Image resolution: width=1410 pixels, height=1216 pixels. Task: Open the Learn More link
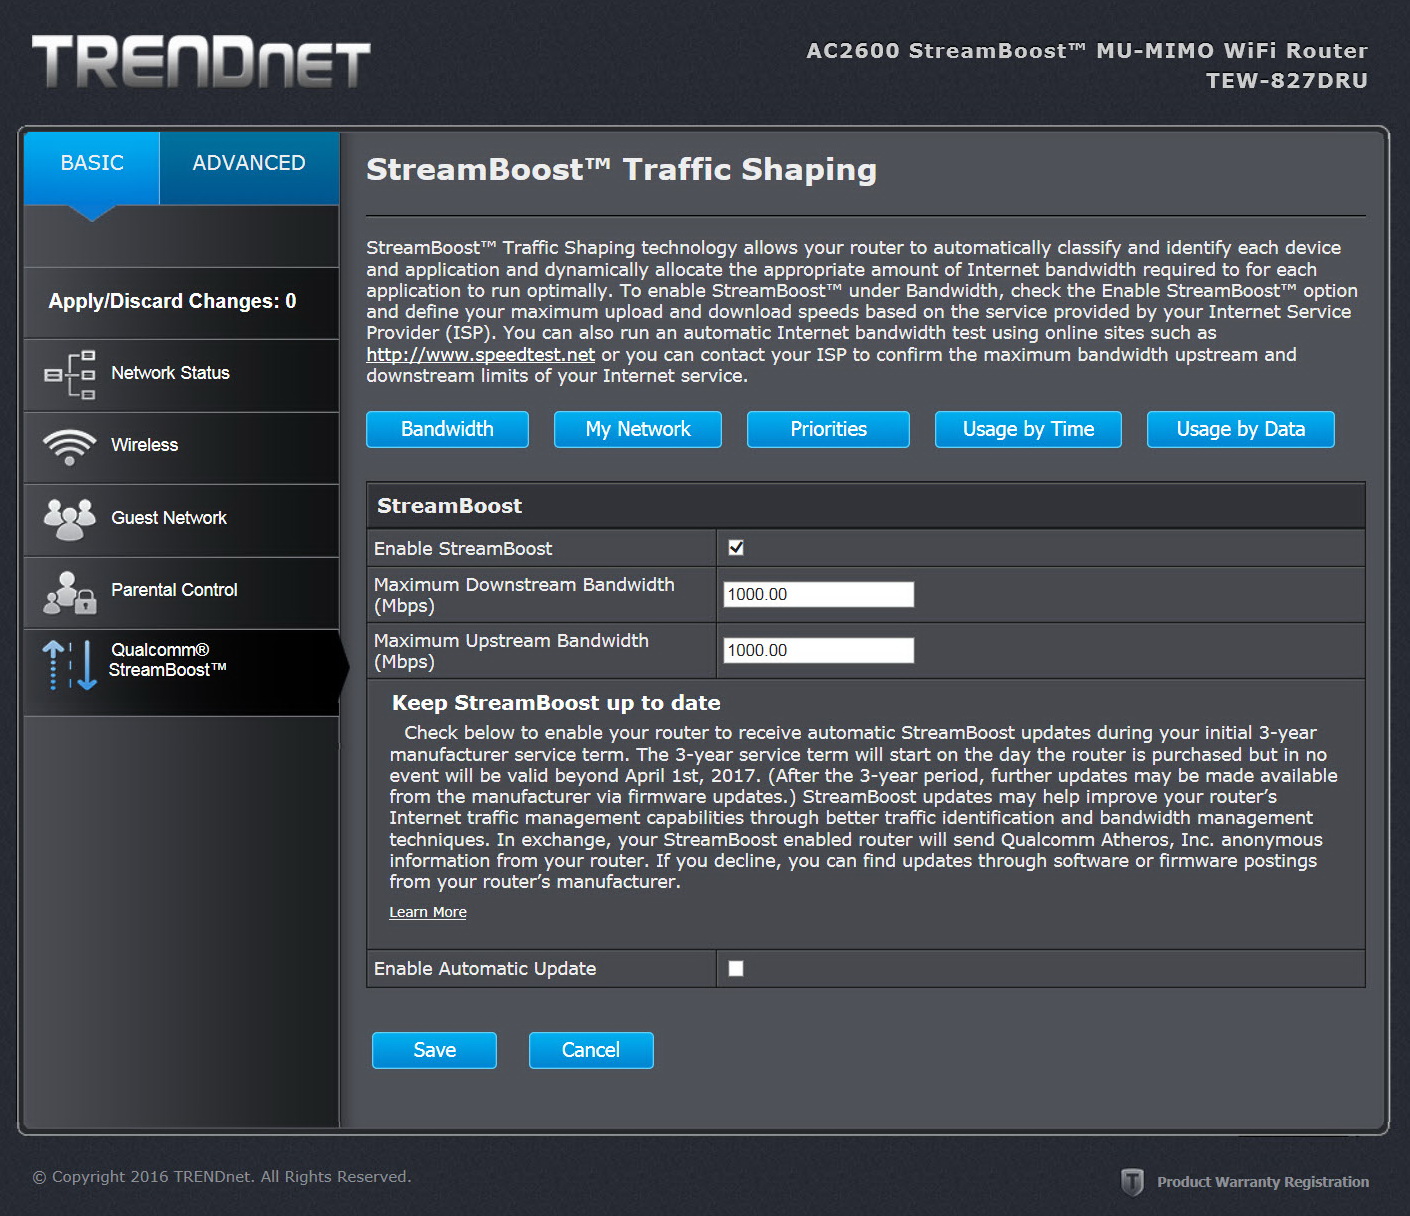[x=428, y=912]
